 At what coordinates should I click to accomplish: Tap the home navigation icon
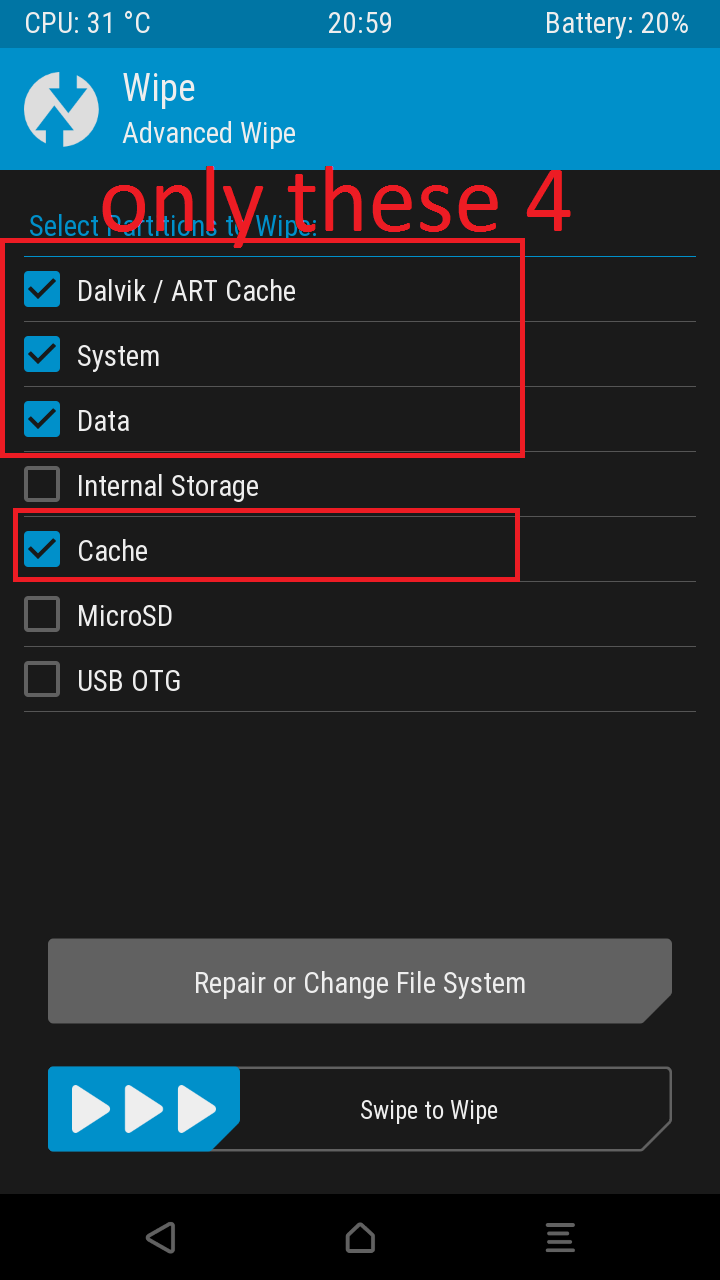point(360,1237)
